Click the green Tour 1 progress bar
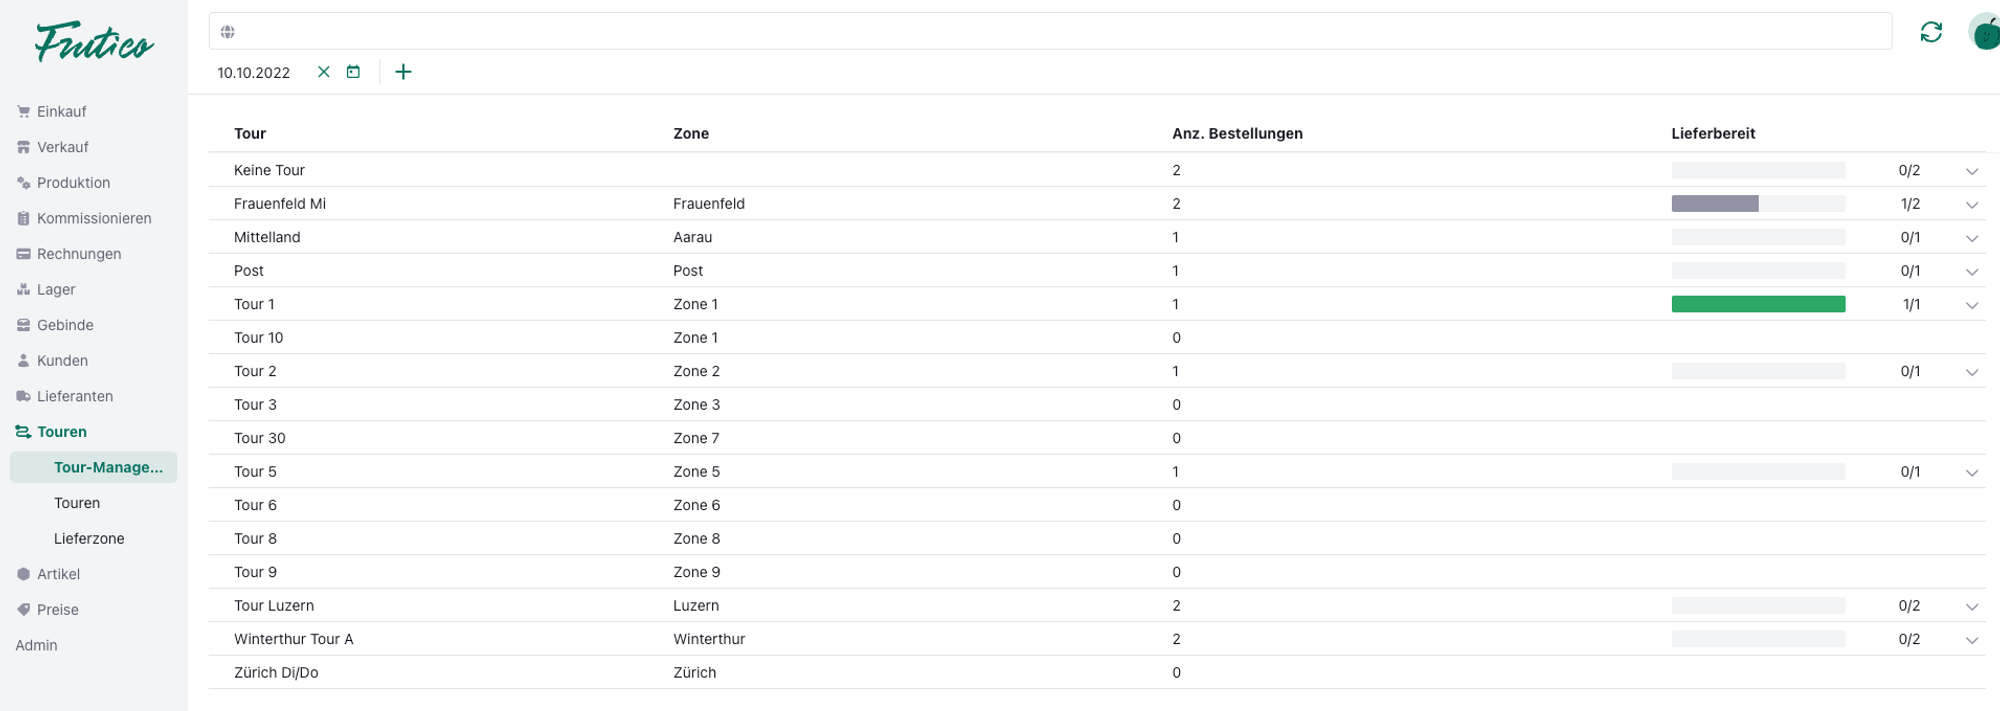This screenshot has height=711, width=2000. pos(1757,304)
